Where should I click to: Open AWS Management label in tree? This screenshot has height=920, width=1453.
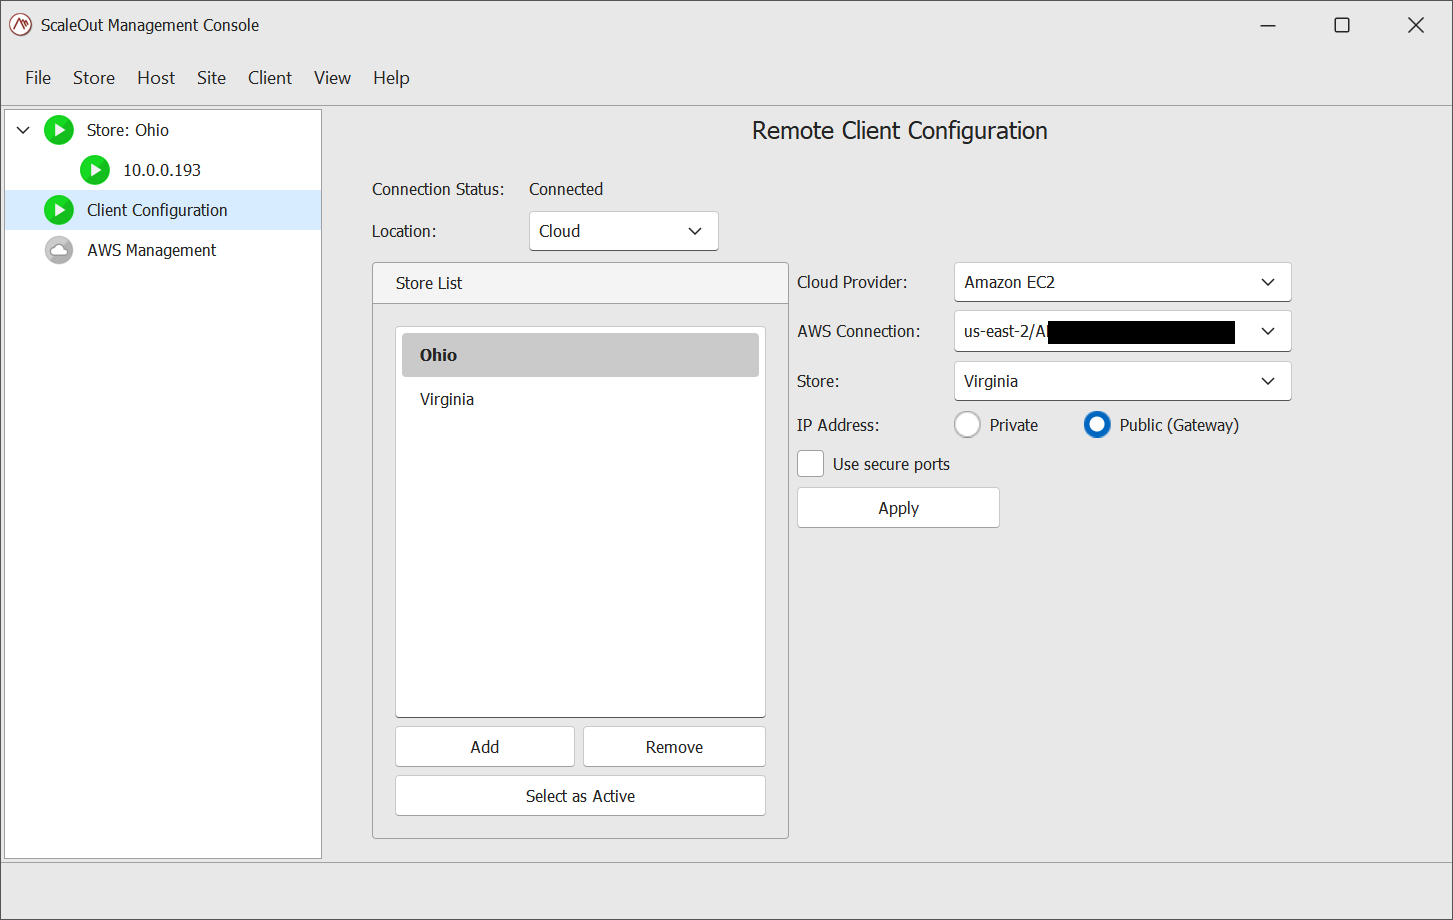pos(151,250)
